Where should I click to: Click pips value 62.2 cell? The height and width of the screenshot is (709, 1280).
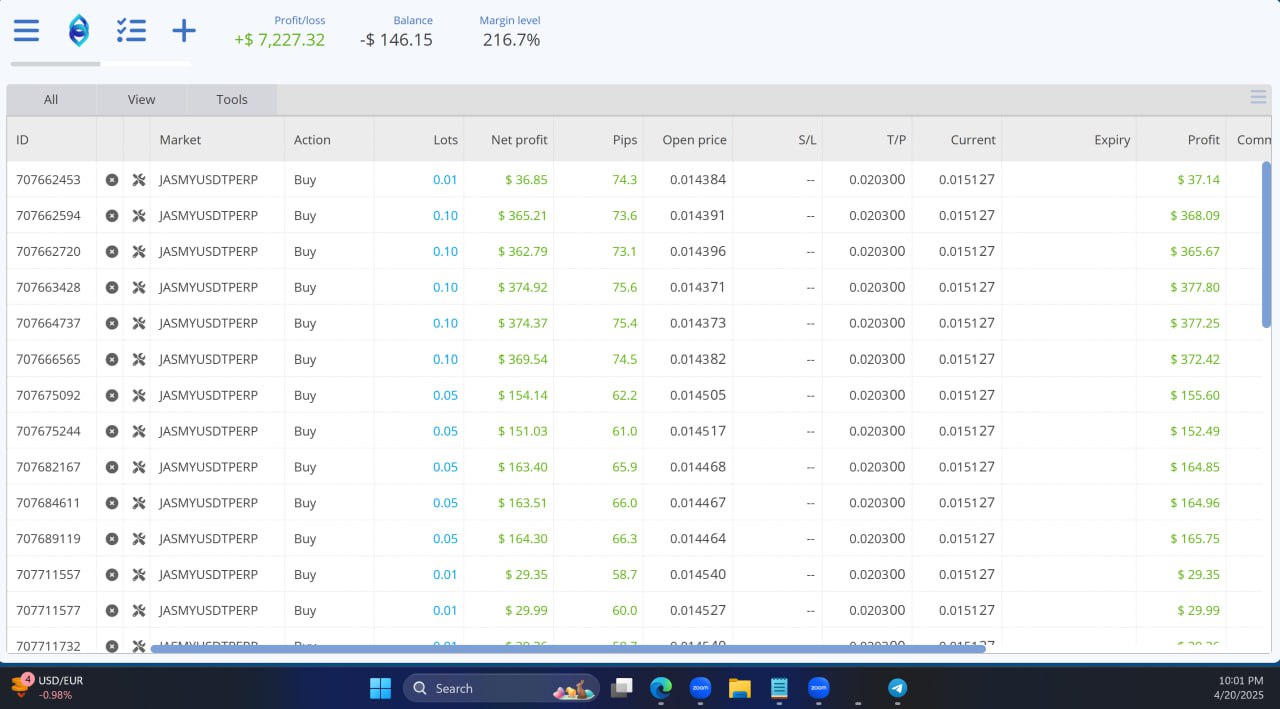(x=624, y=396)
